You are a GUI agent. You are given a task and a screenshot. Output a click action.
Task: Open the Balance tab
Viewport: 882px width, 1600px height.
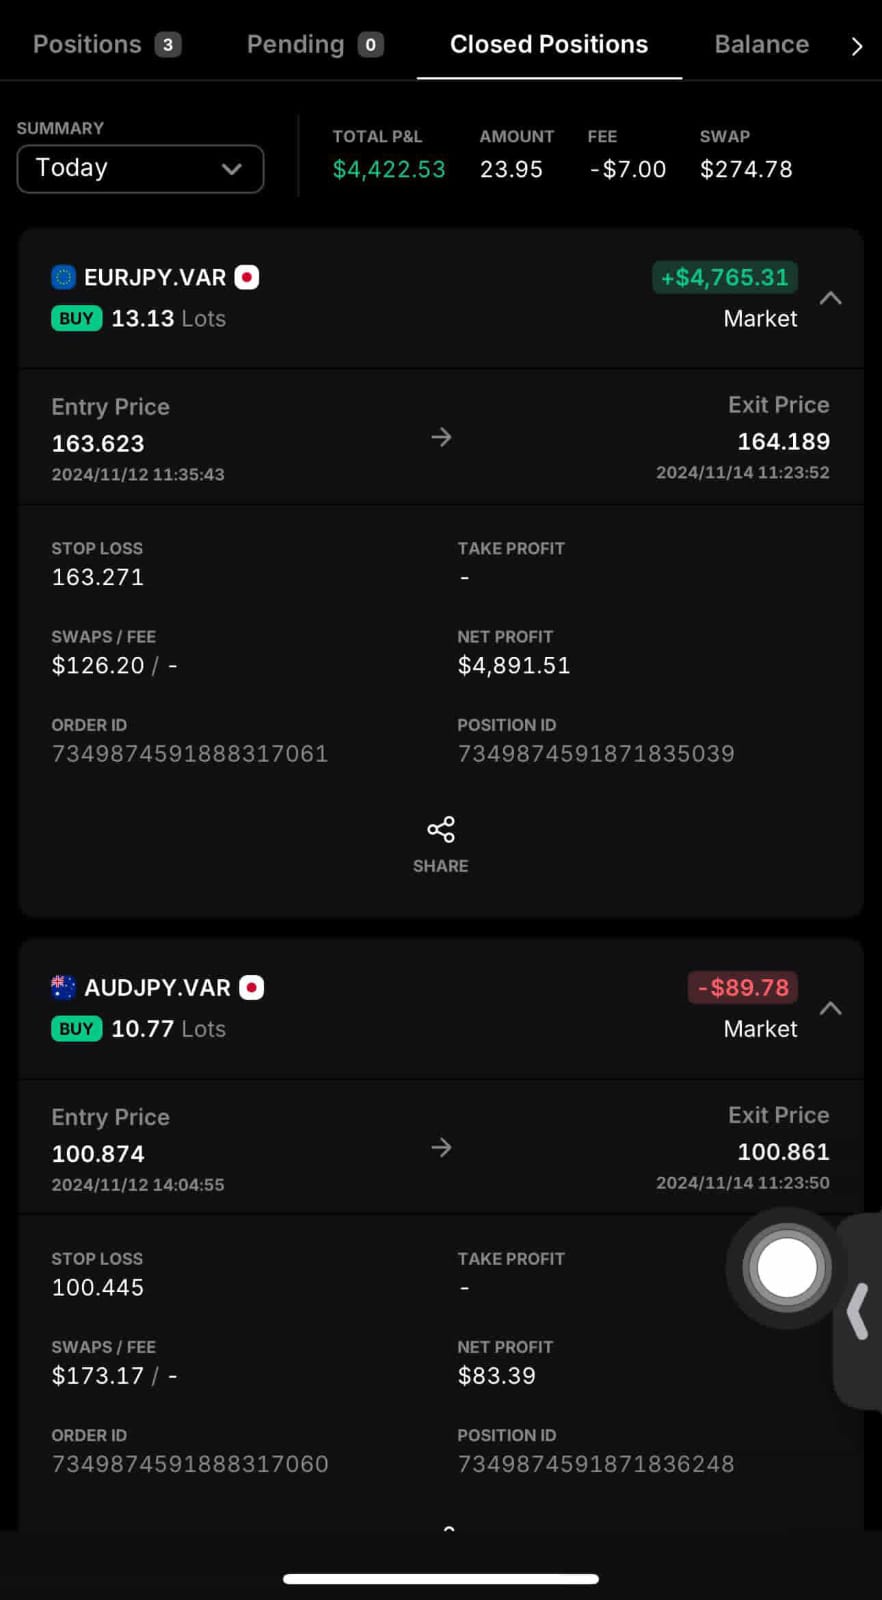tap(761, 44)
